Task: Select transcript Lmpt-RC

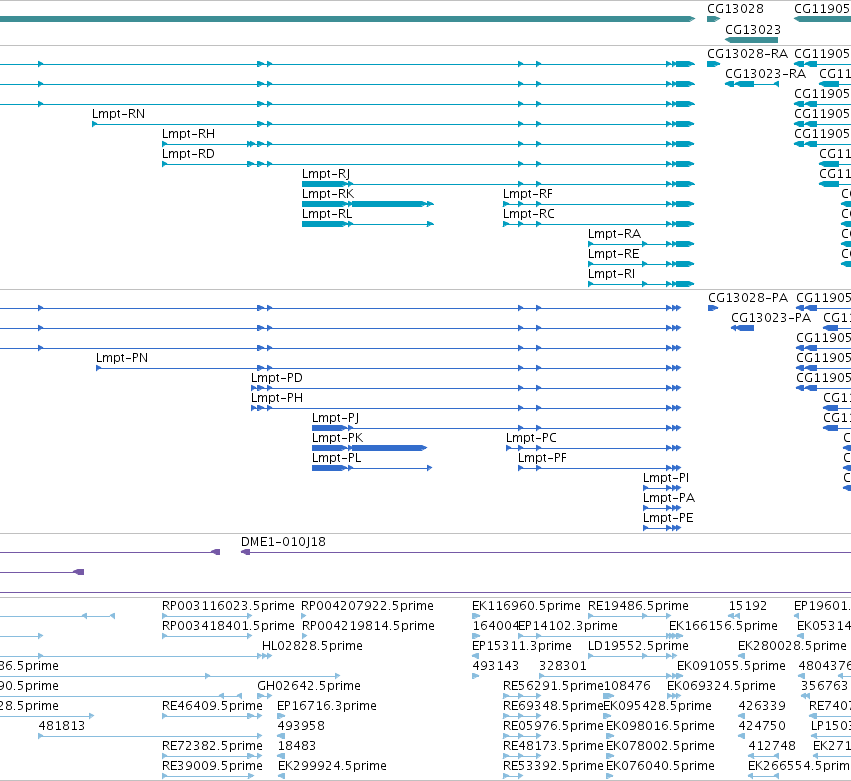Action: tap(529, 214)
